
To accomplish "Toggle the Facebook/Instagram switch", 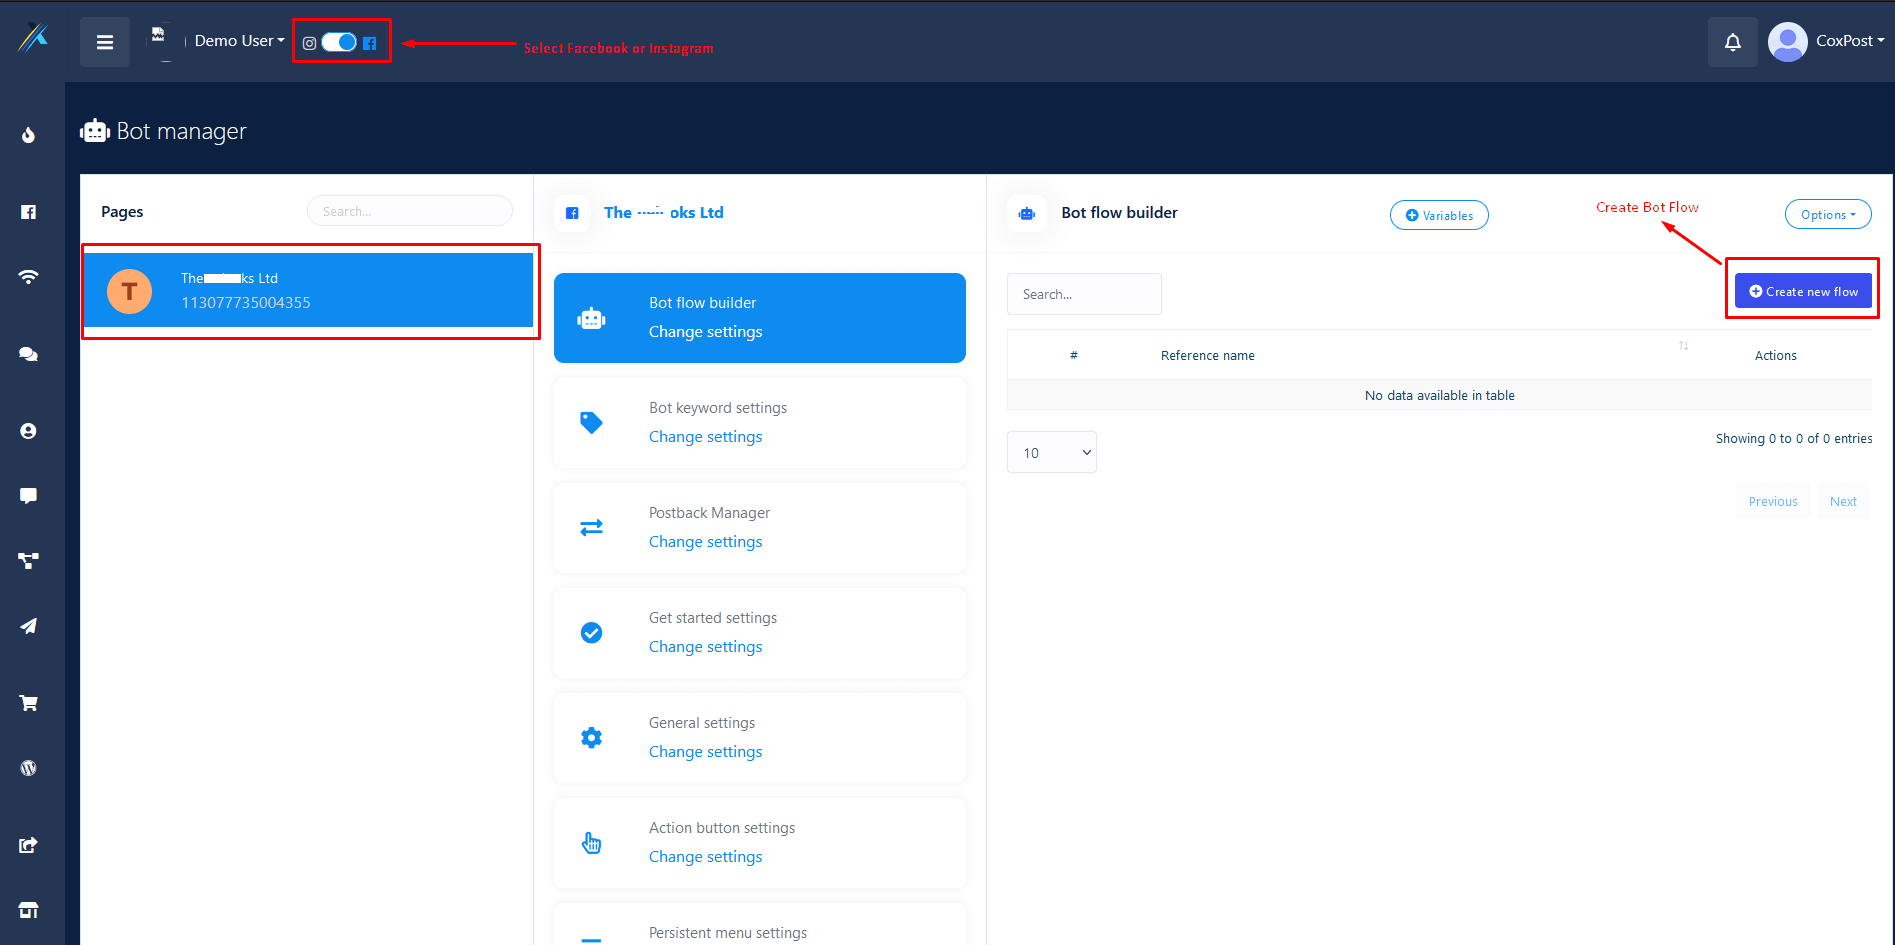I will [x=339, y=42].
